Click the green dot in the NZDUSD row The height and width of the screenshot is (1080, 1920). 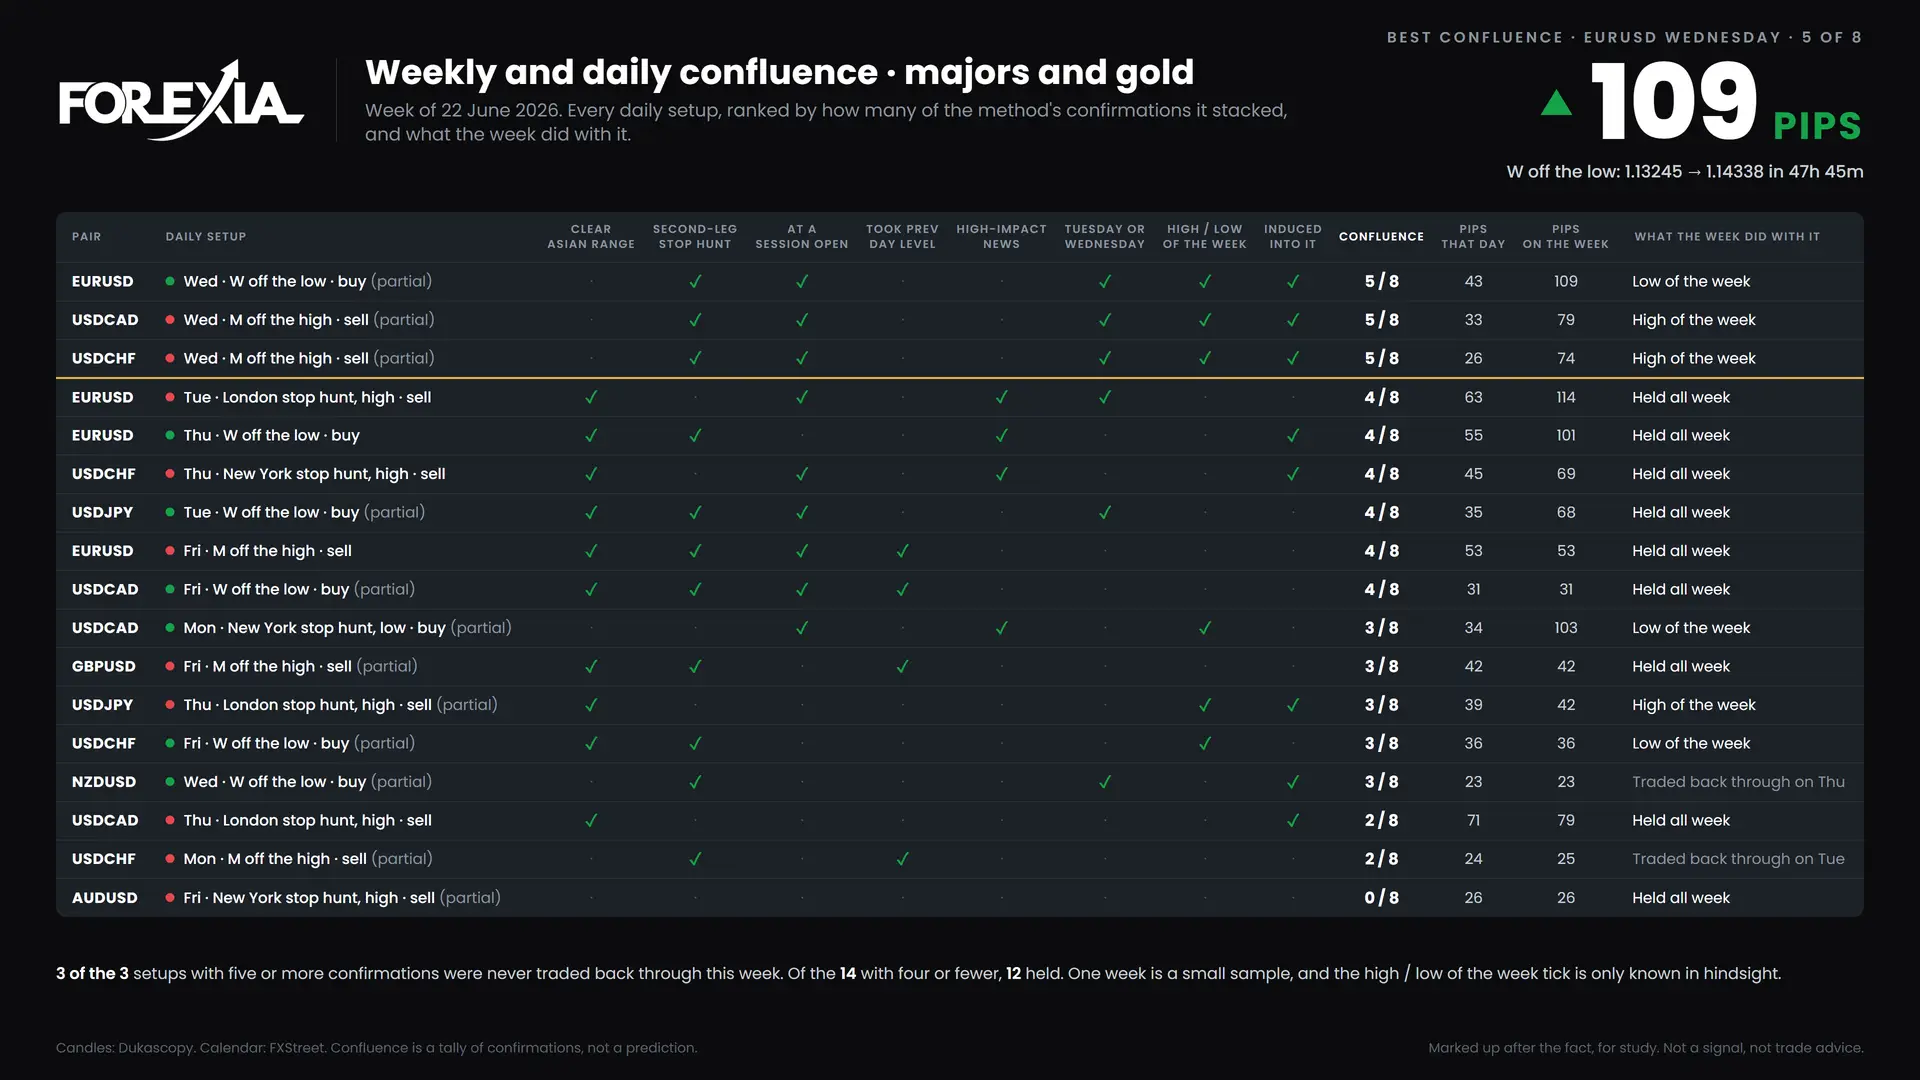170,782
